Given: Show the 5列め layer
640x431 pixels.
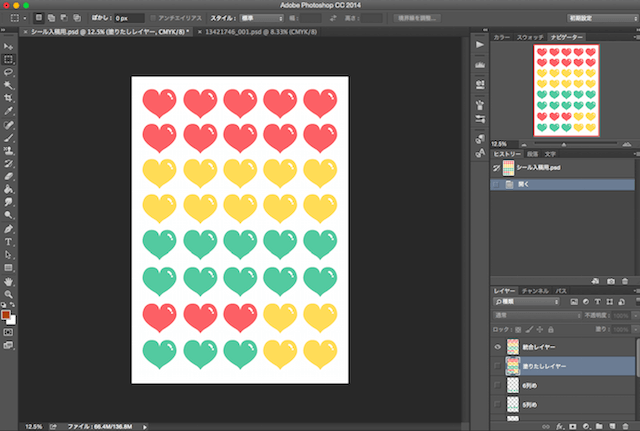Looking at the screenshot, I should tap(497, 404).
